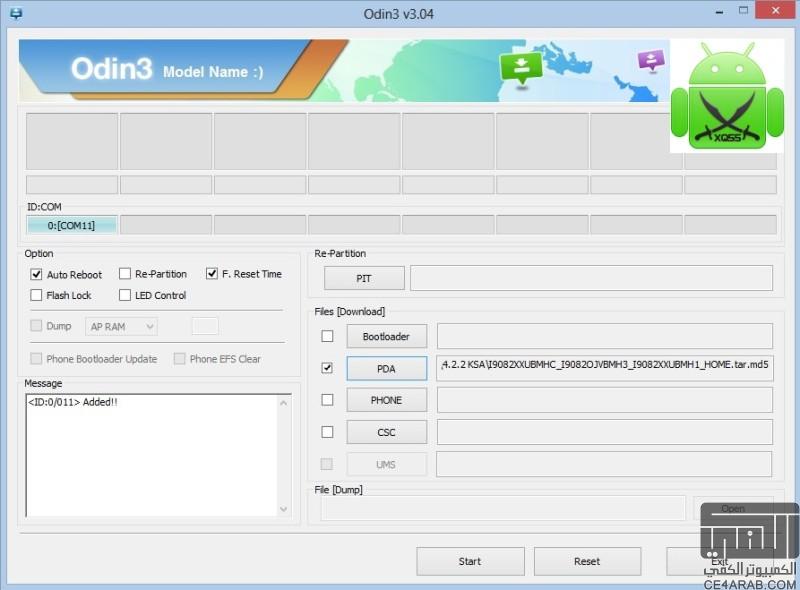The width and height of the screenshot is (800, 590).
Task: Click the Reset button
Action: (587, 561)
